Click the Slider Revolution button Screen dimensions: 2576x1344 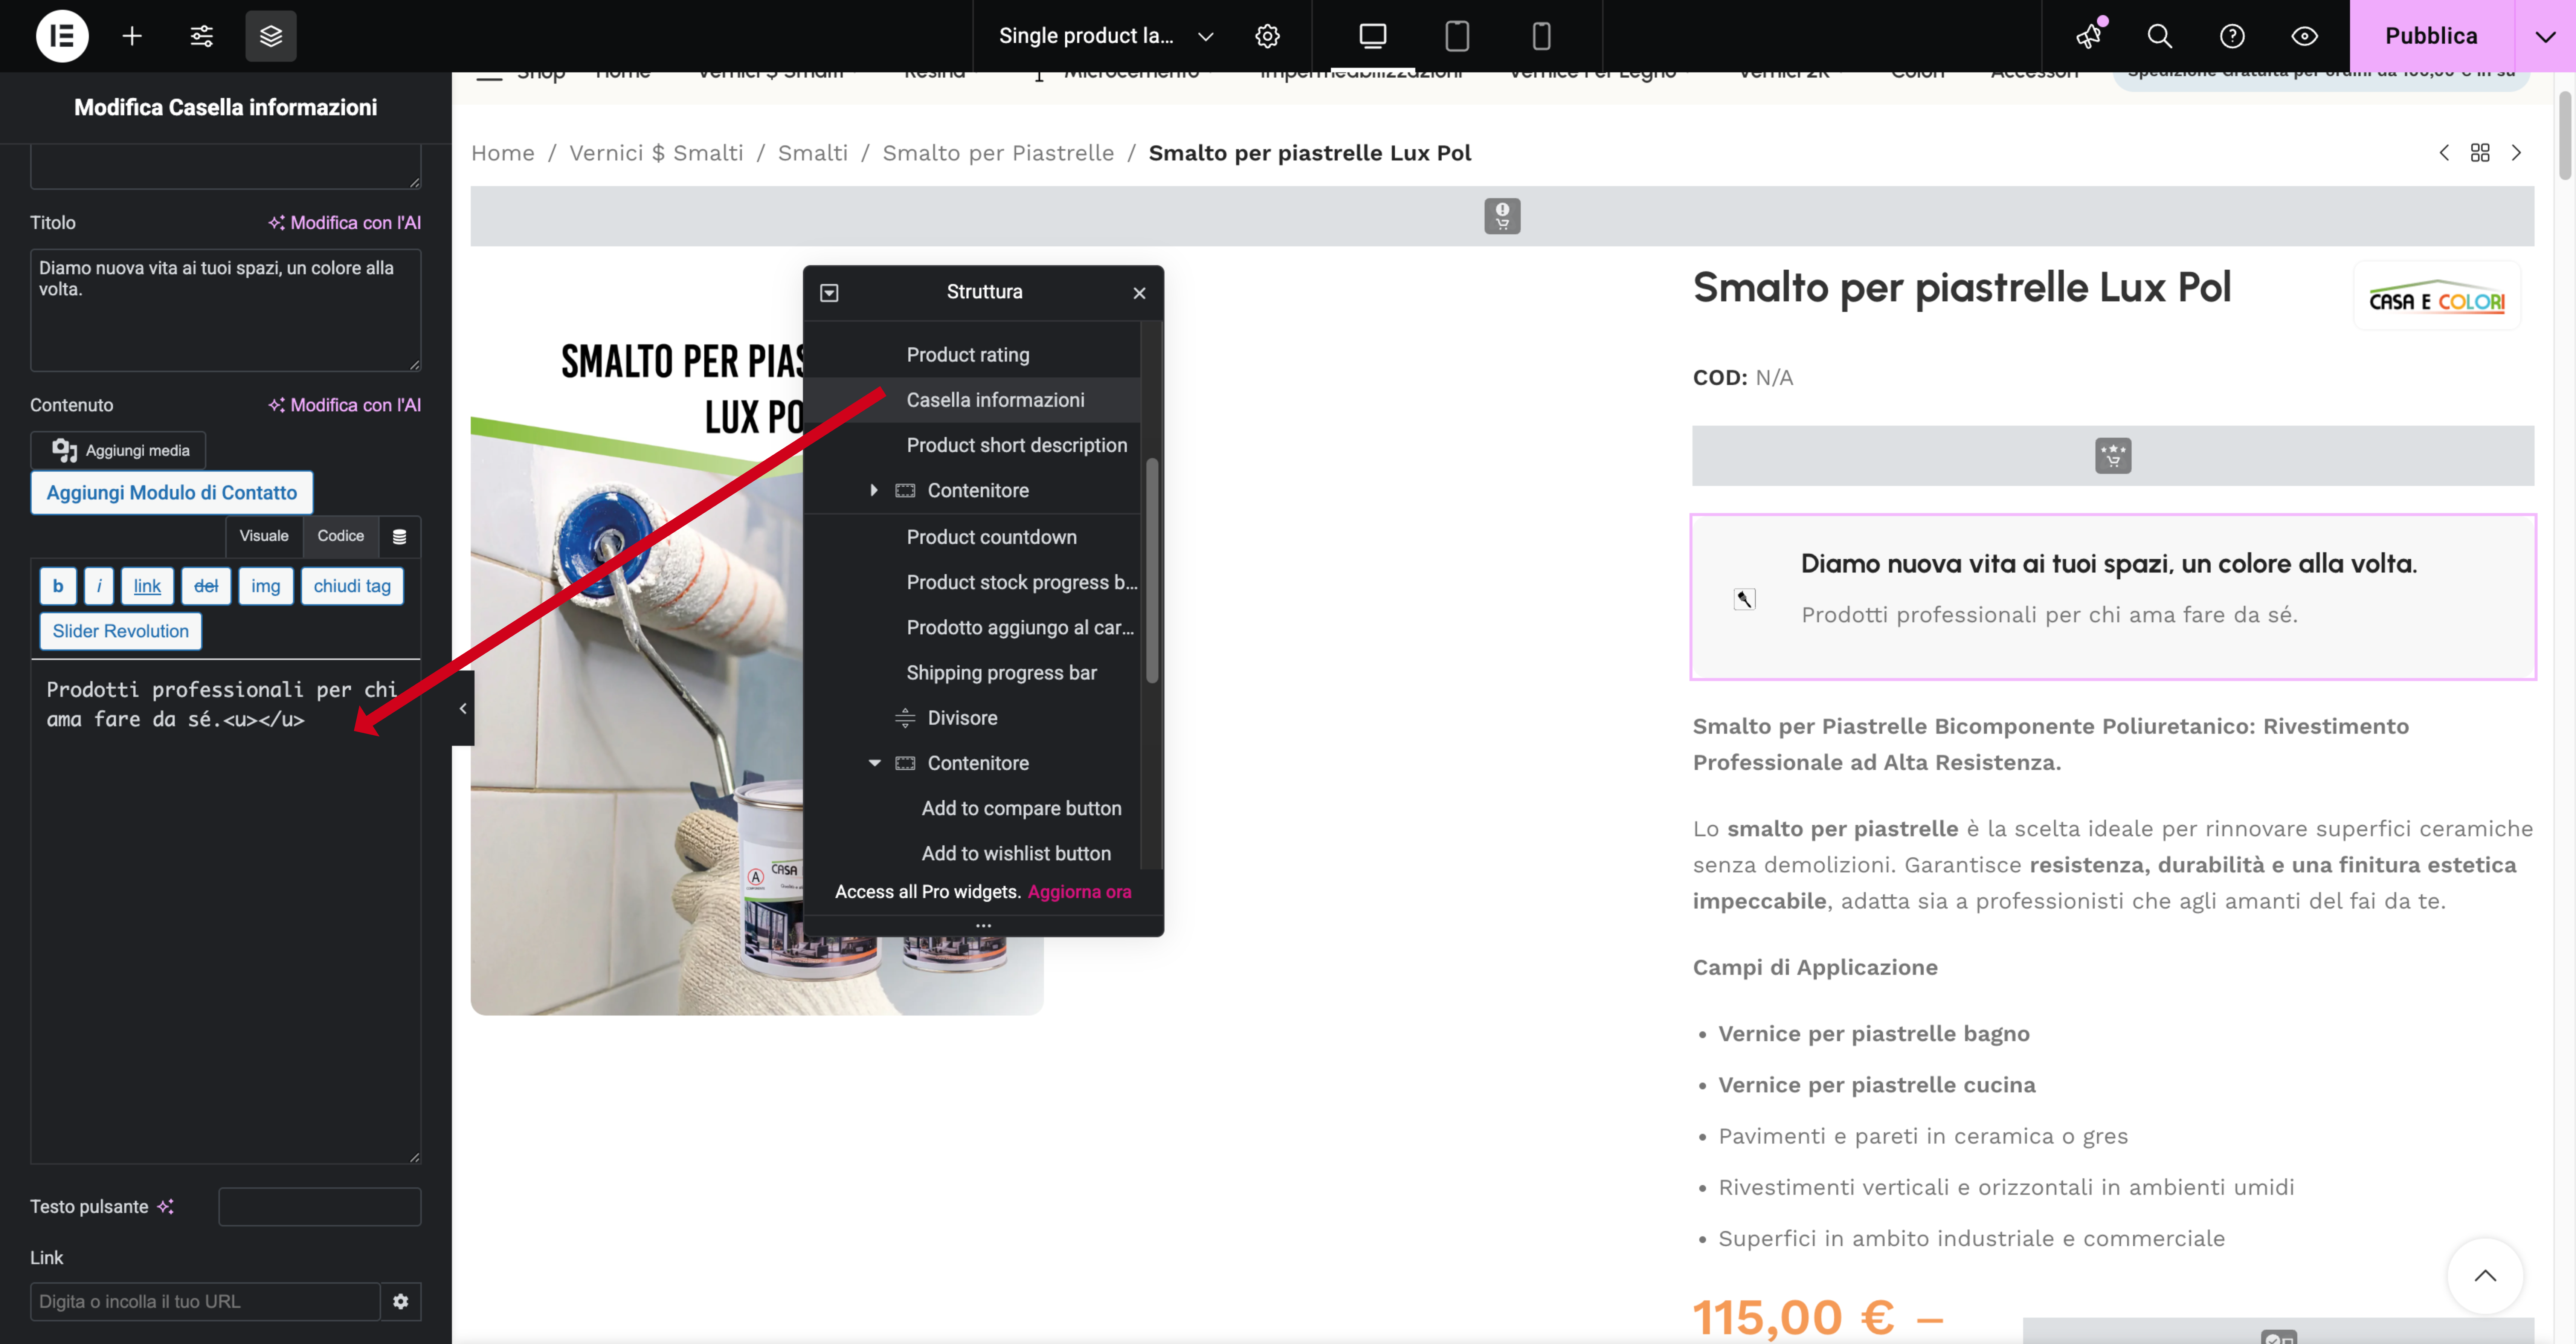coord(120,631)
